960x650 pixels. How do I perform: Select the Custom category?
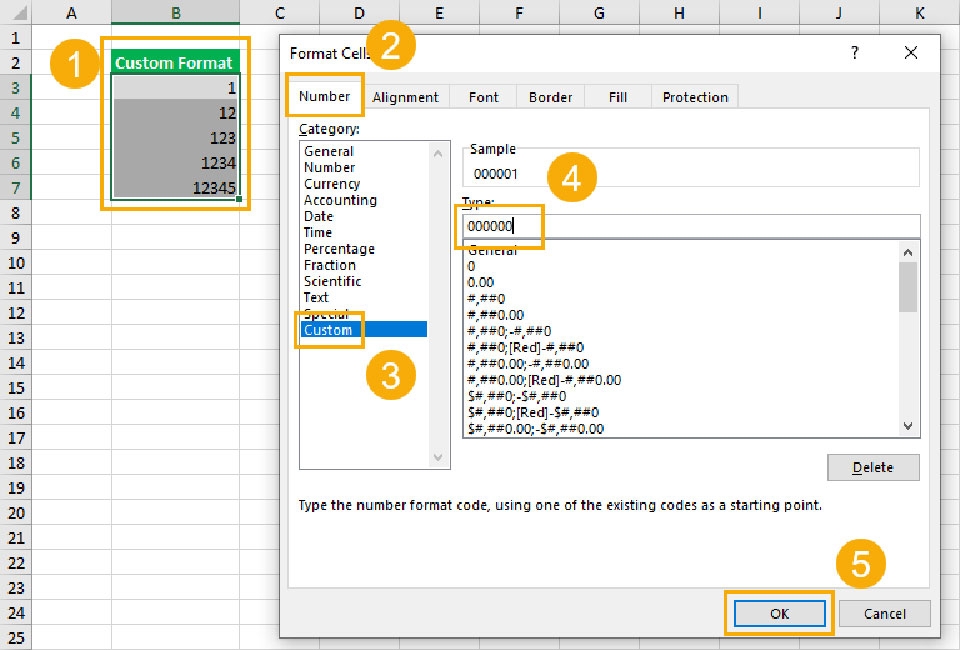[x=364, y=329]
